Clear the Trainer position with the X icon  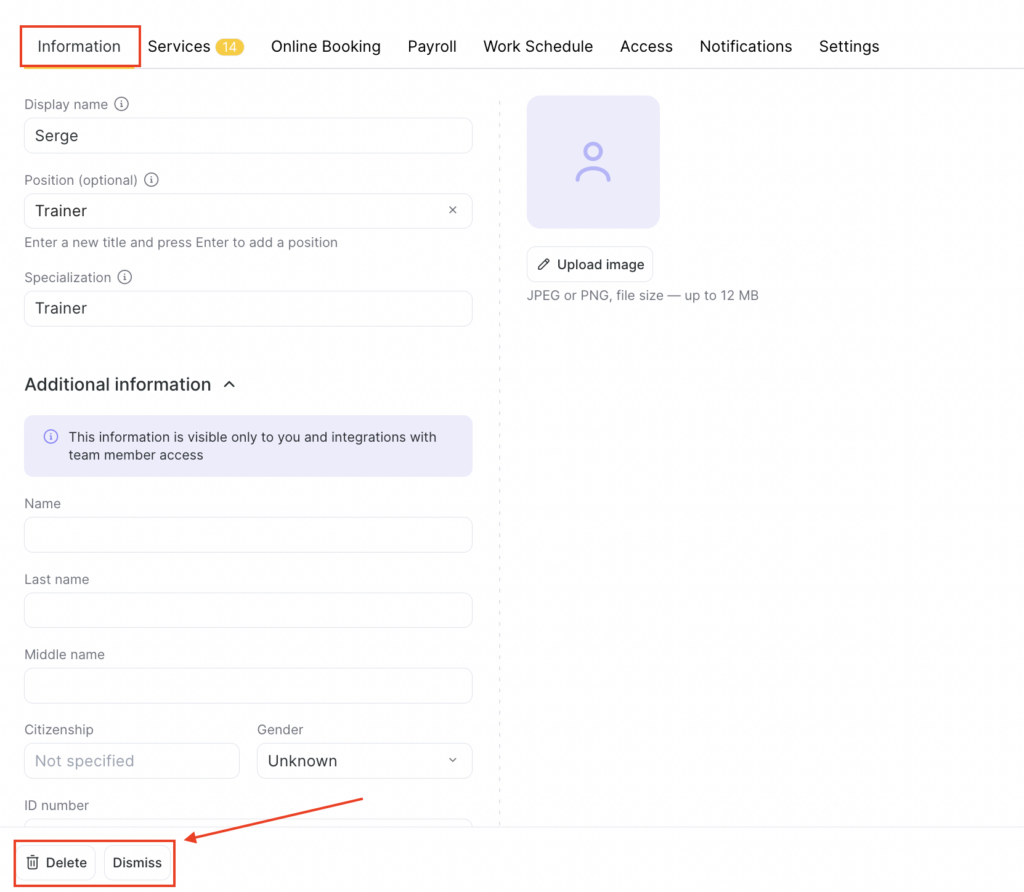[x=452, y=210]
